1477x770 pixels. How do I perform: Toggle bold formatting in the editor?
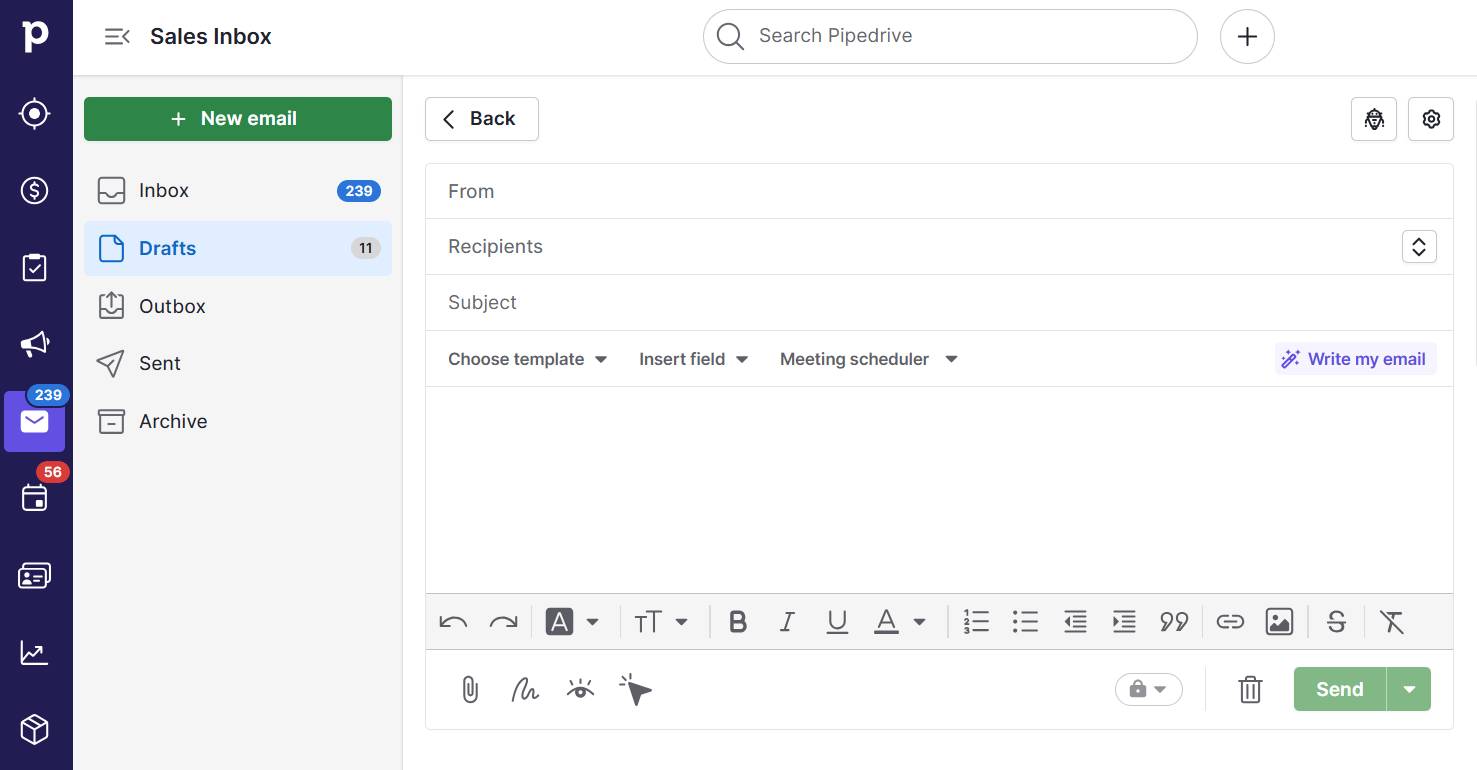point(737,621)
